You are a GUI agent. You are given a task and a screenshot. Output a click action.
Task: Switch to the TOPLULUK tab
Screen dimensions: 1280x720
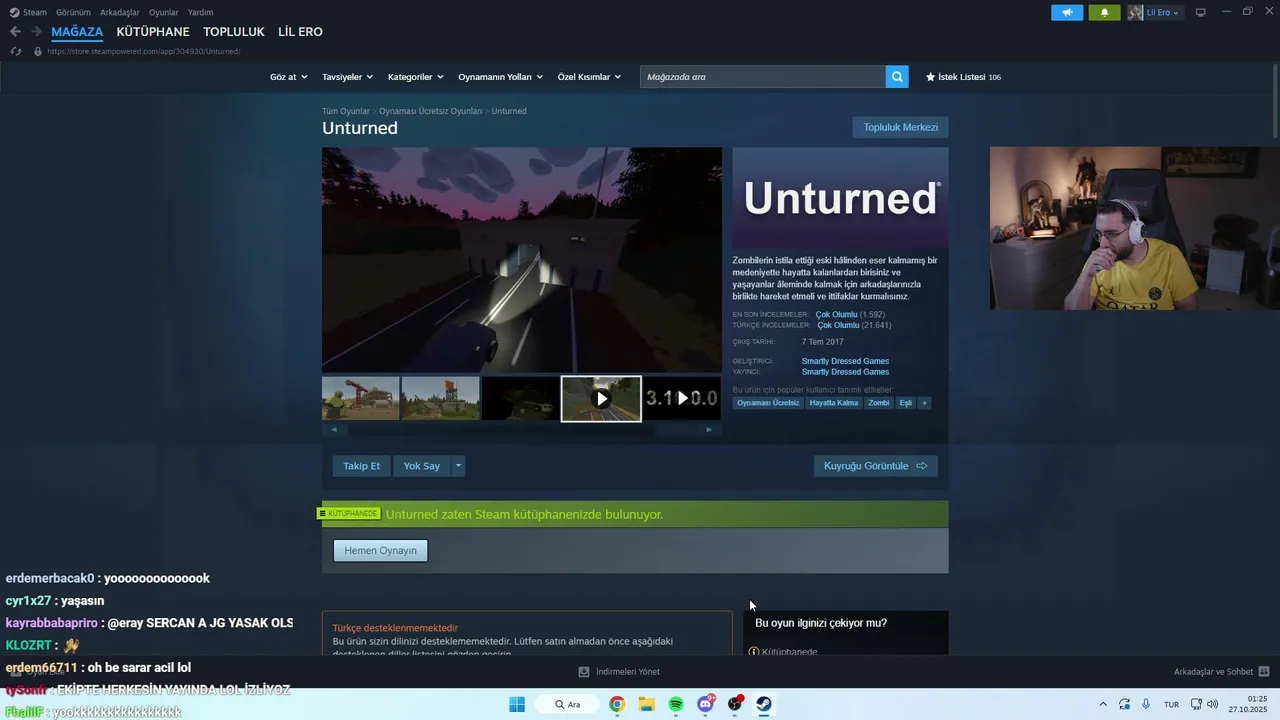[234, 32]
